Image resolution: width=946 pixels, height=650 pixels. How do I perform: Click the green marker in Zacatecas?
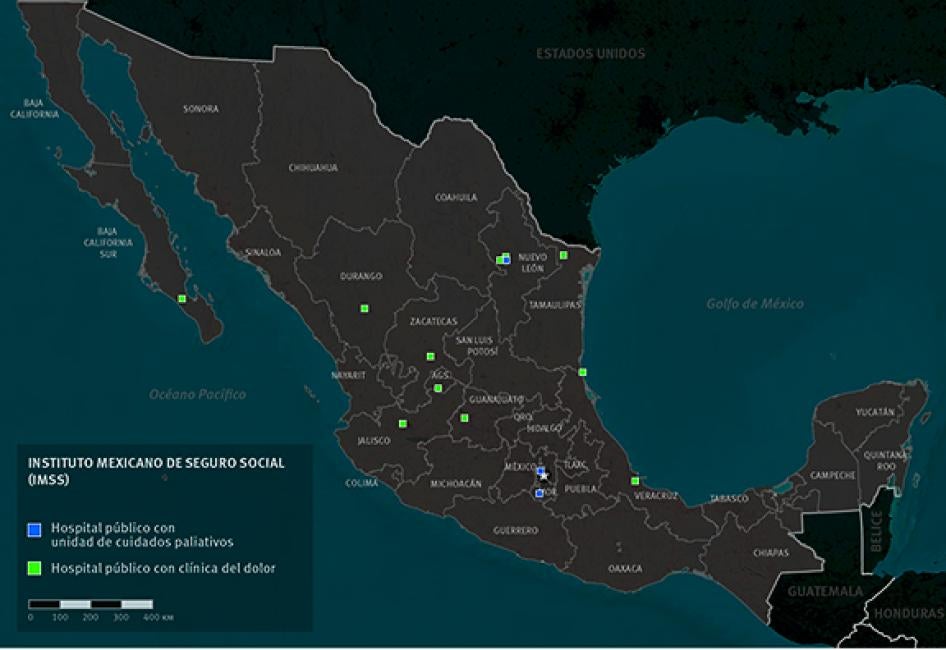[x=430, y=356]
